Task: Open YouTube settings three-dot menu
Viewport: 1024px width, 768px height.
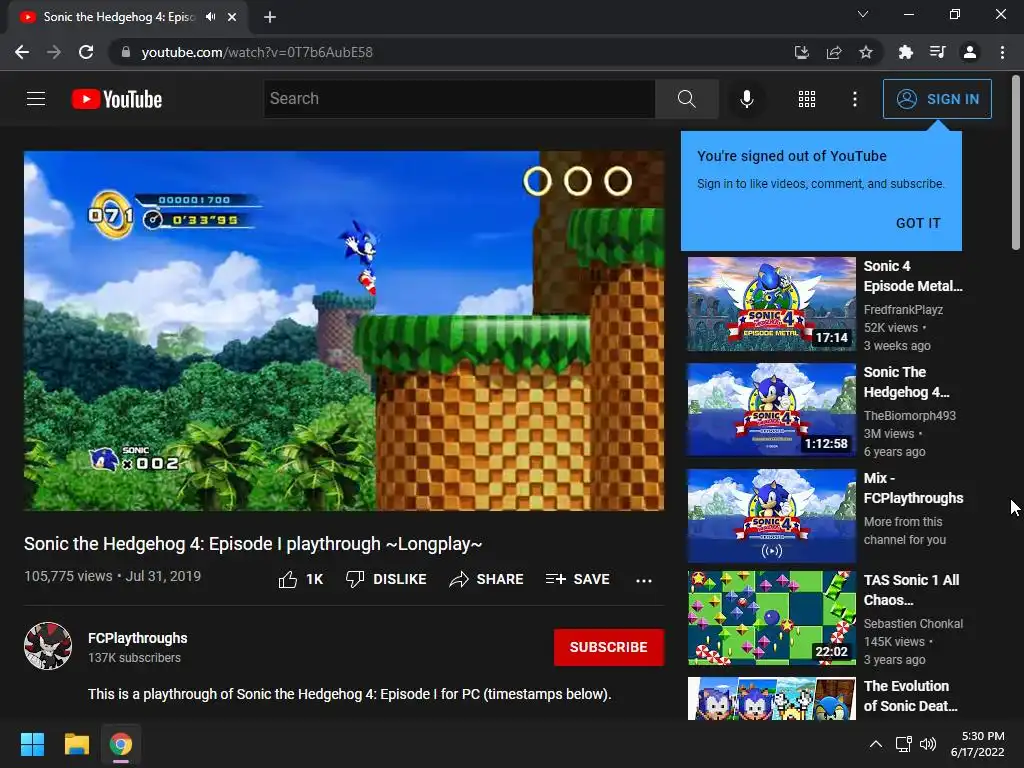Action: 855,99
